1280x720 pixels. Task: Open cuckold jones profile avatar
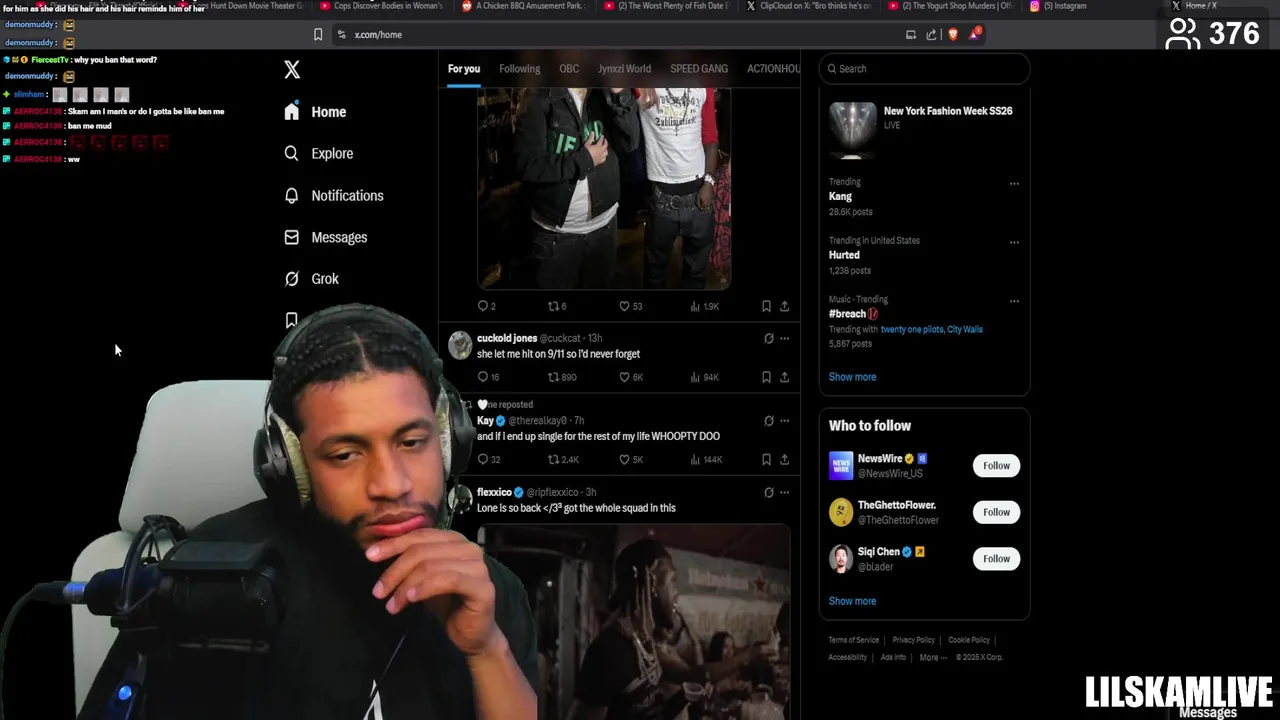coord(460,345)
